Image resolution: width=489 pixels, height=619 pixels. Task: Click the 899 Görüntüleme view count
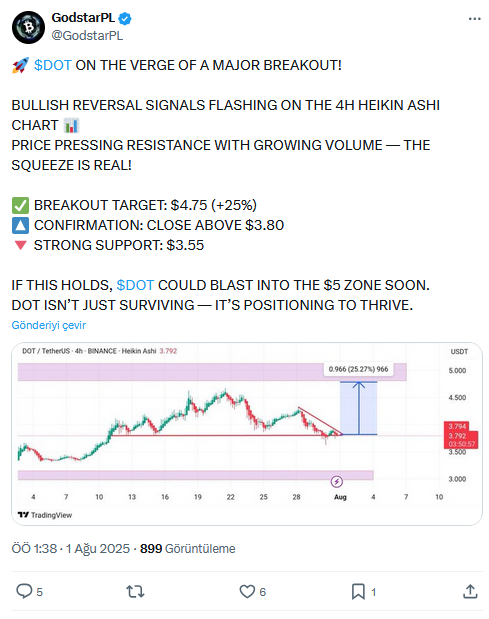(x=187, y=548)
